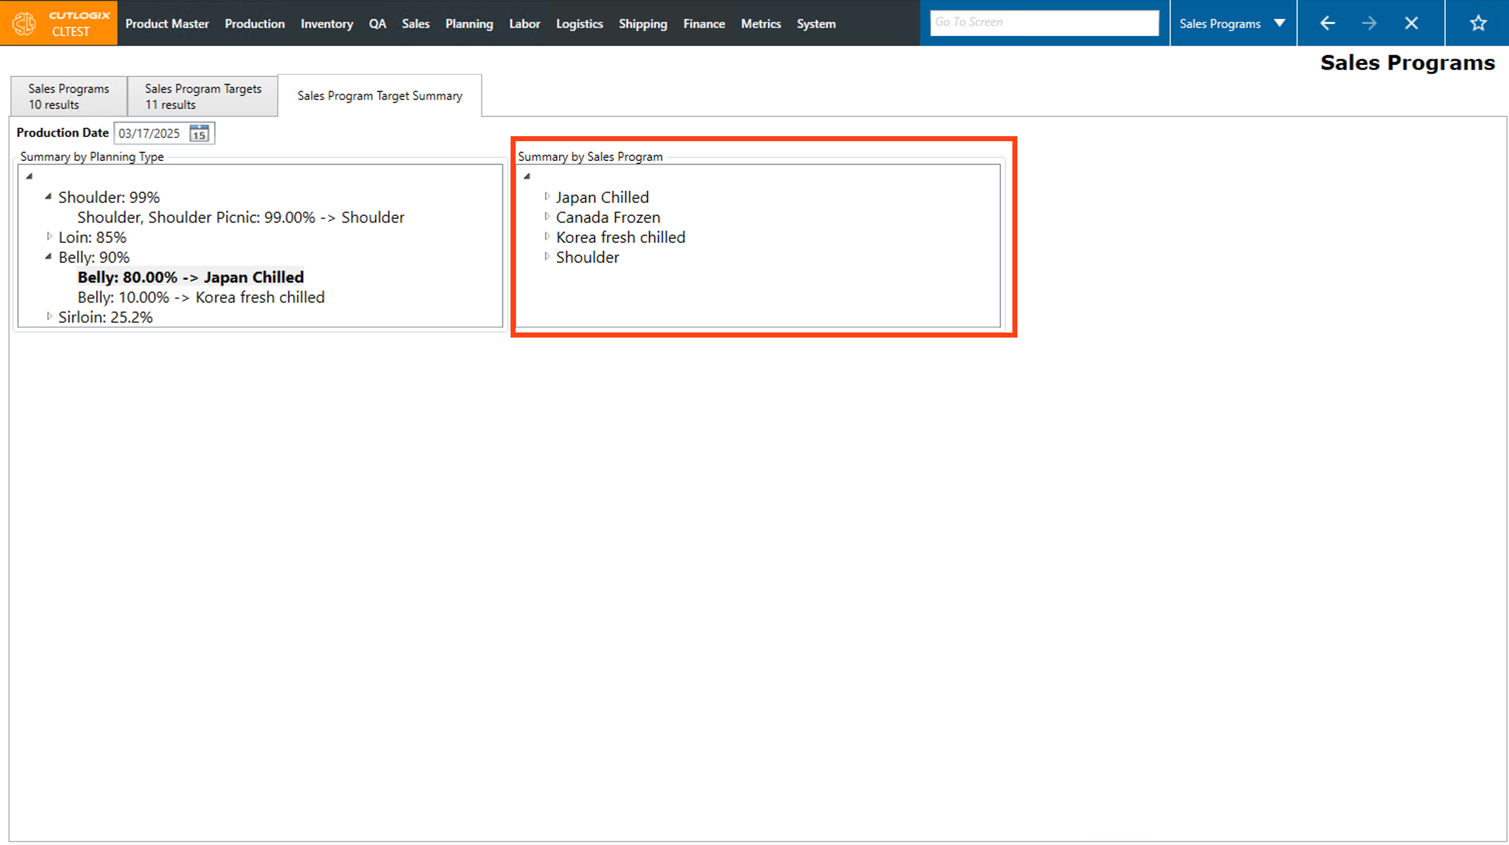
Task: Open the Sales Programs screen dropdown
Action: tap(1279, 23)
